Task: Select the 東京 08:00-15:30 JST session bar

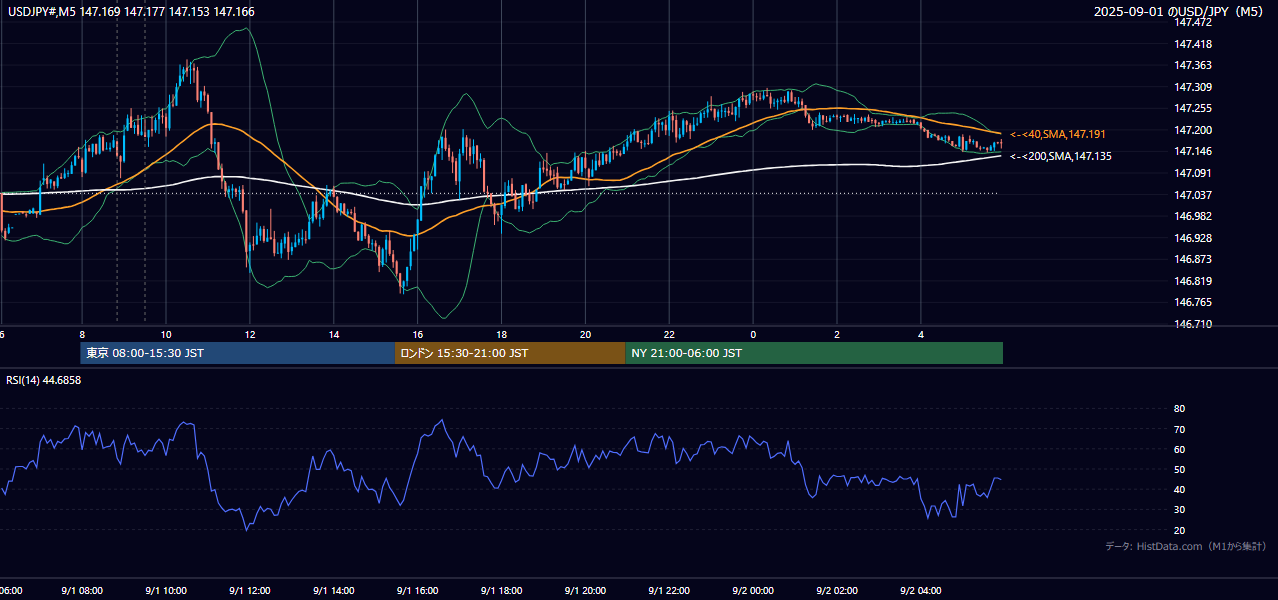Action: (x=238, y=353)
